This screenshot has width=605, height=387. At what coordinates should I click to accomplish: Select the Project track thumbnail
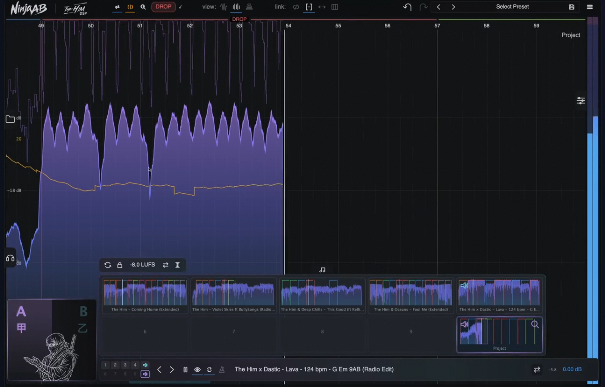pyautogui.click(x=500, y=335)
